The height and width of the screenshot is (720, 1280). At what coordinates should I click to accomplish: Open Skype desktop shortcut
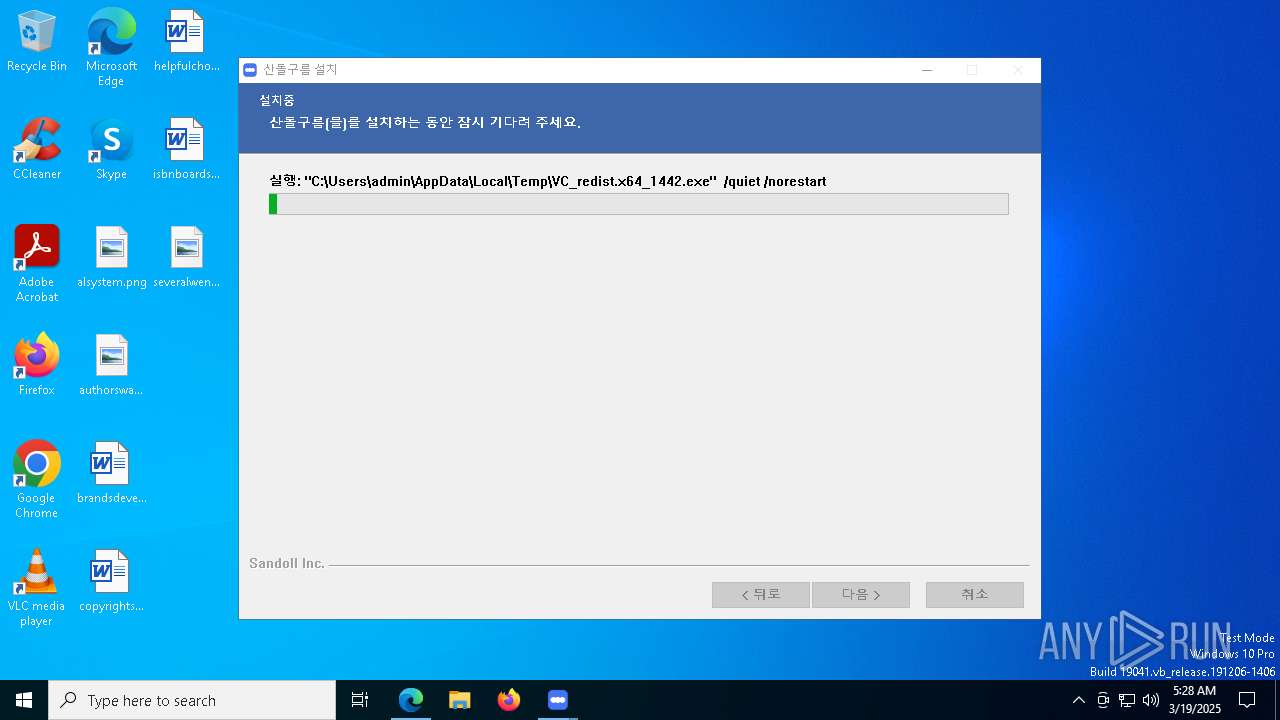coord(111,149)
